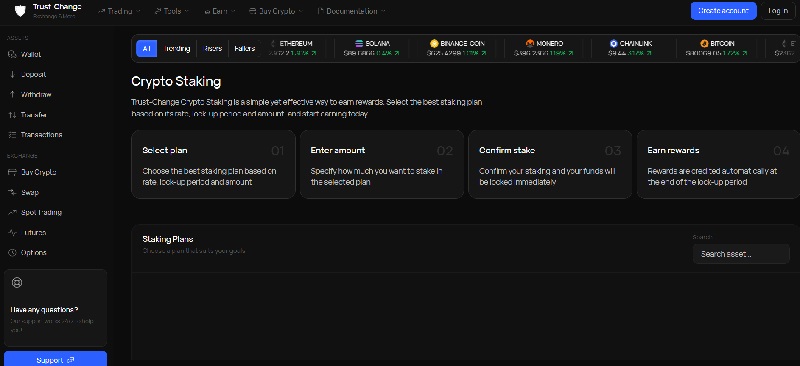The height and width of the screenshot is (366, 800).
Task: Click the Earn rewards step card
Action: [718, 164]
